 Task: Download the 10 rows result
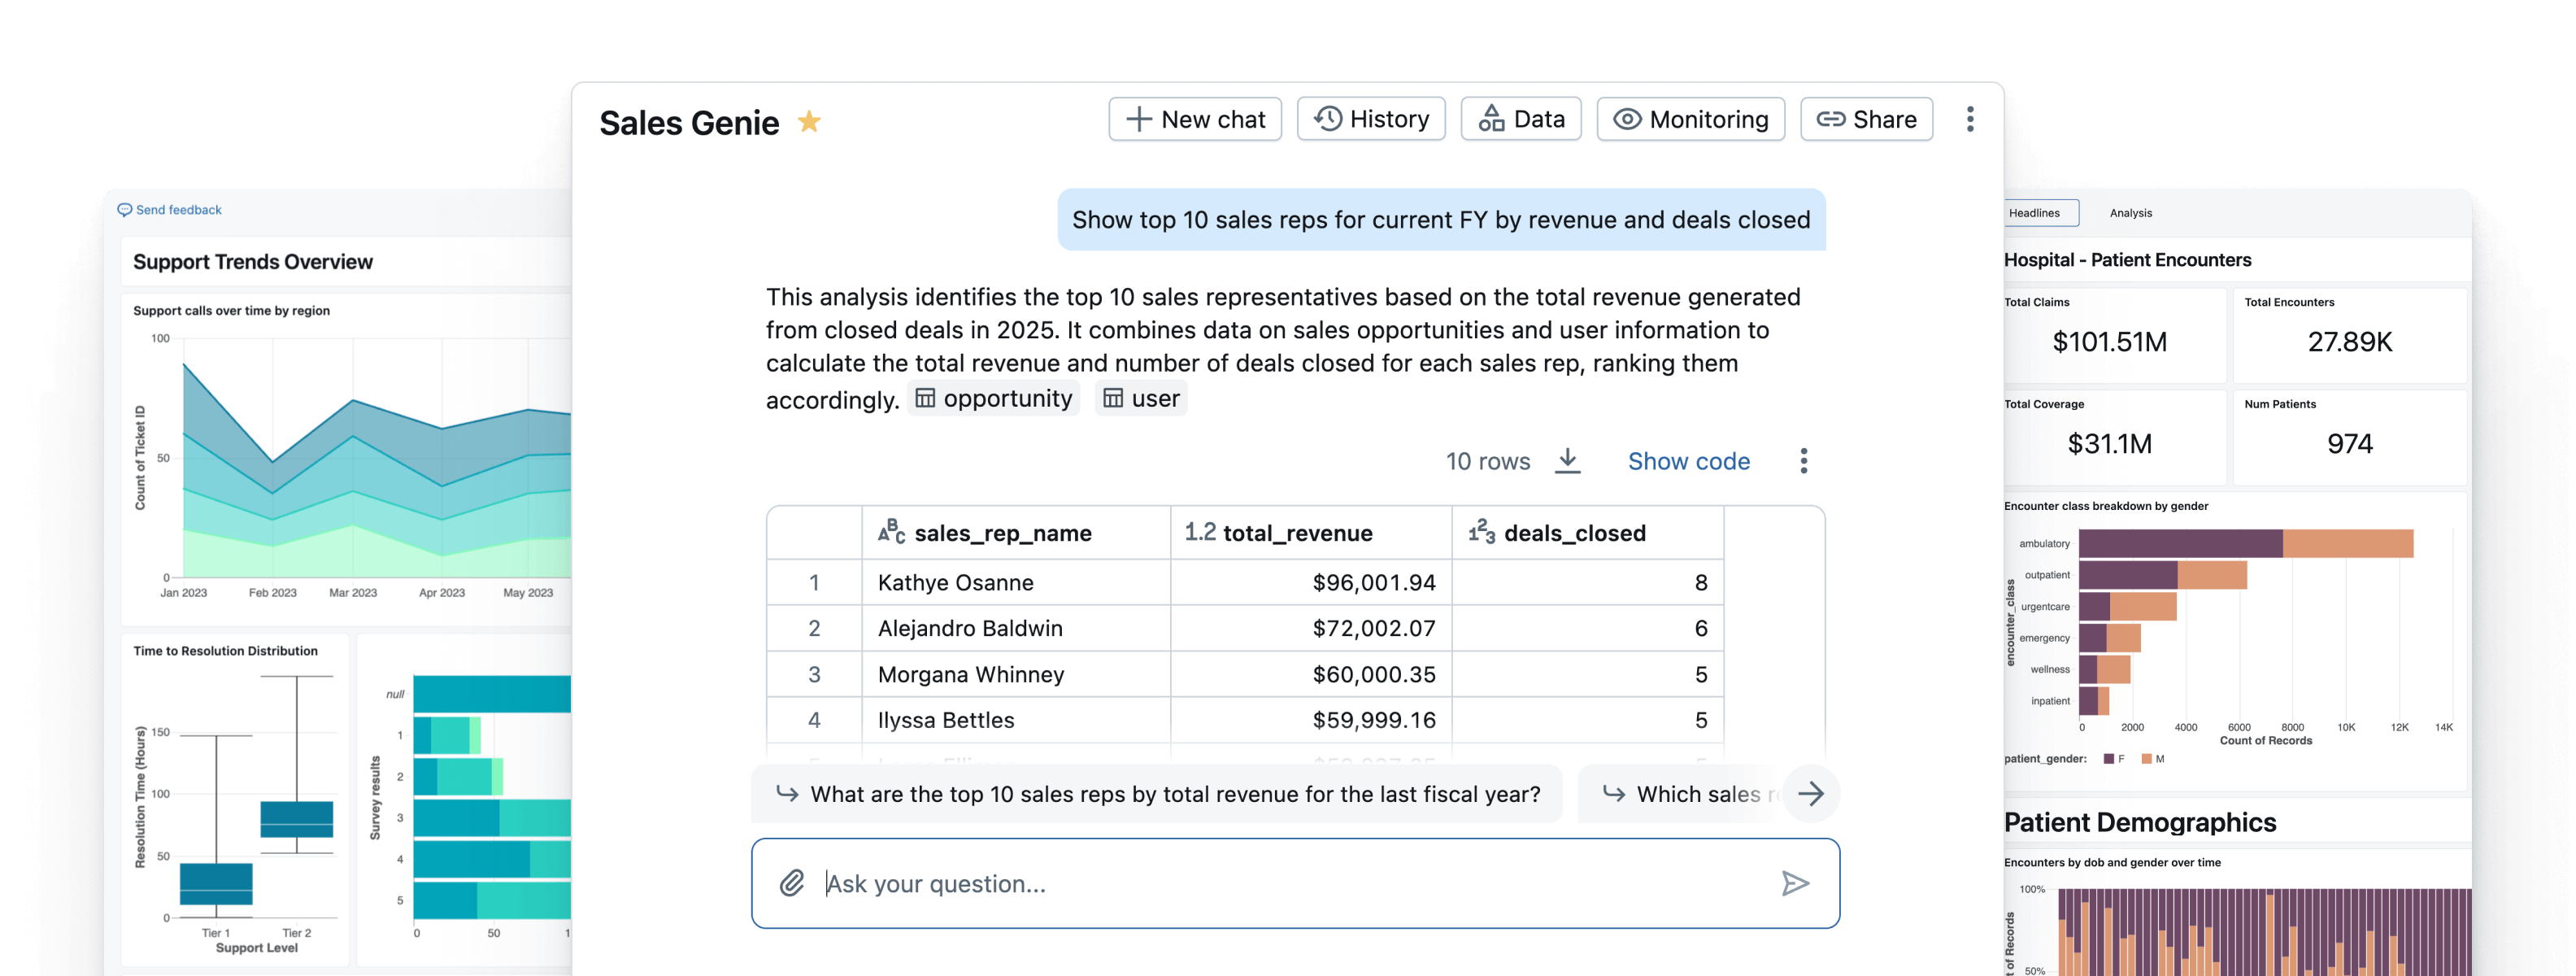[x=1567, y=460]
